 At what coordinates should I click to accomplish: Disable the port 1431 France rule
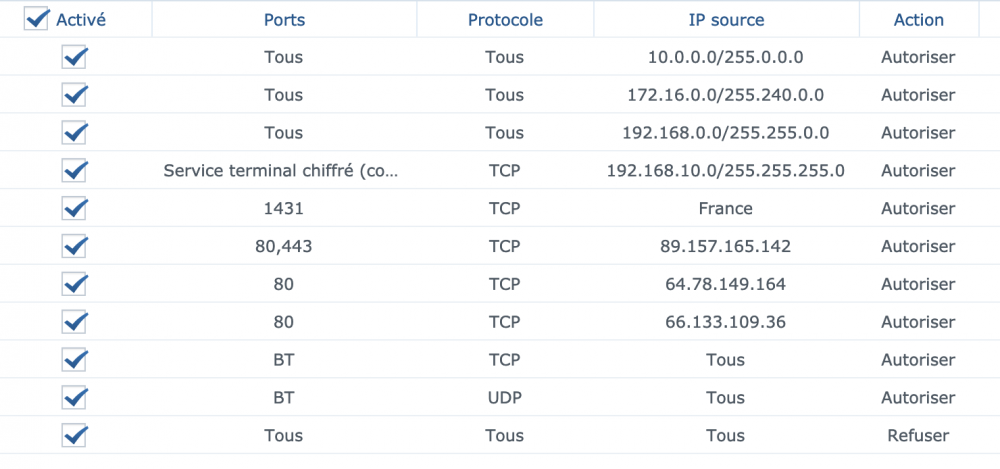(x=74, y=209)
